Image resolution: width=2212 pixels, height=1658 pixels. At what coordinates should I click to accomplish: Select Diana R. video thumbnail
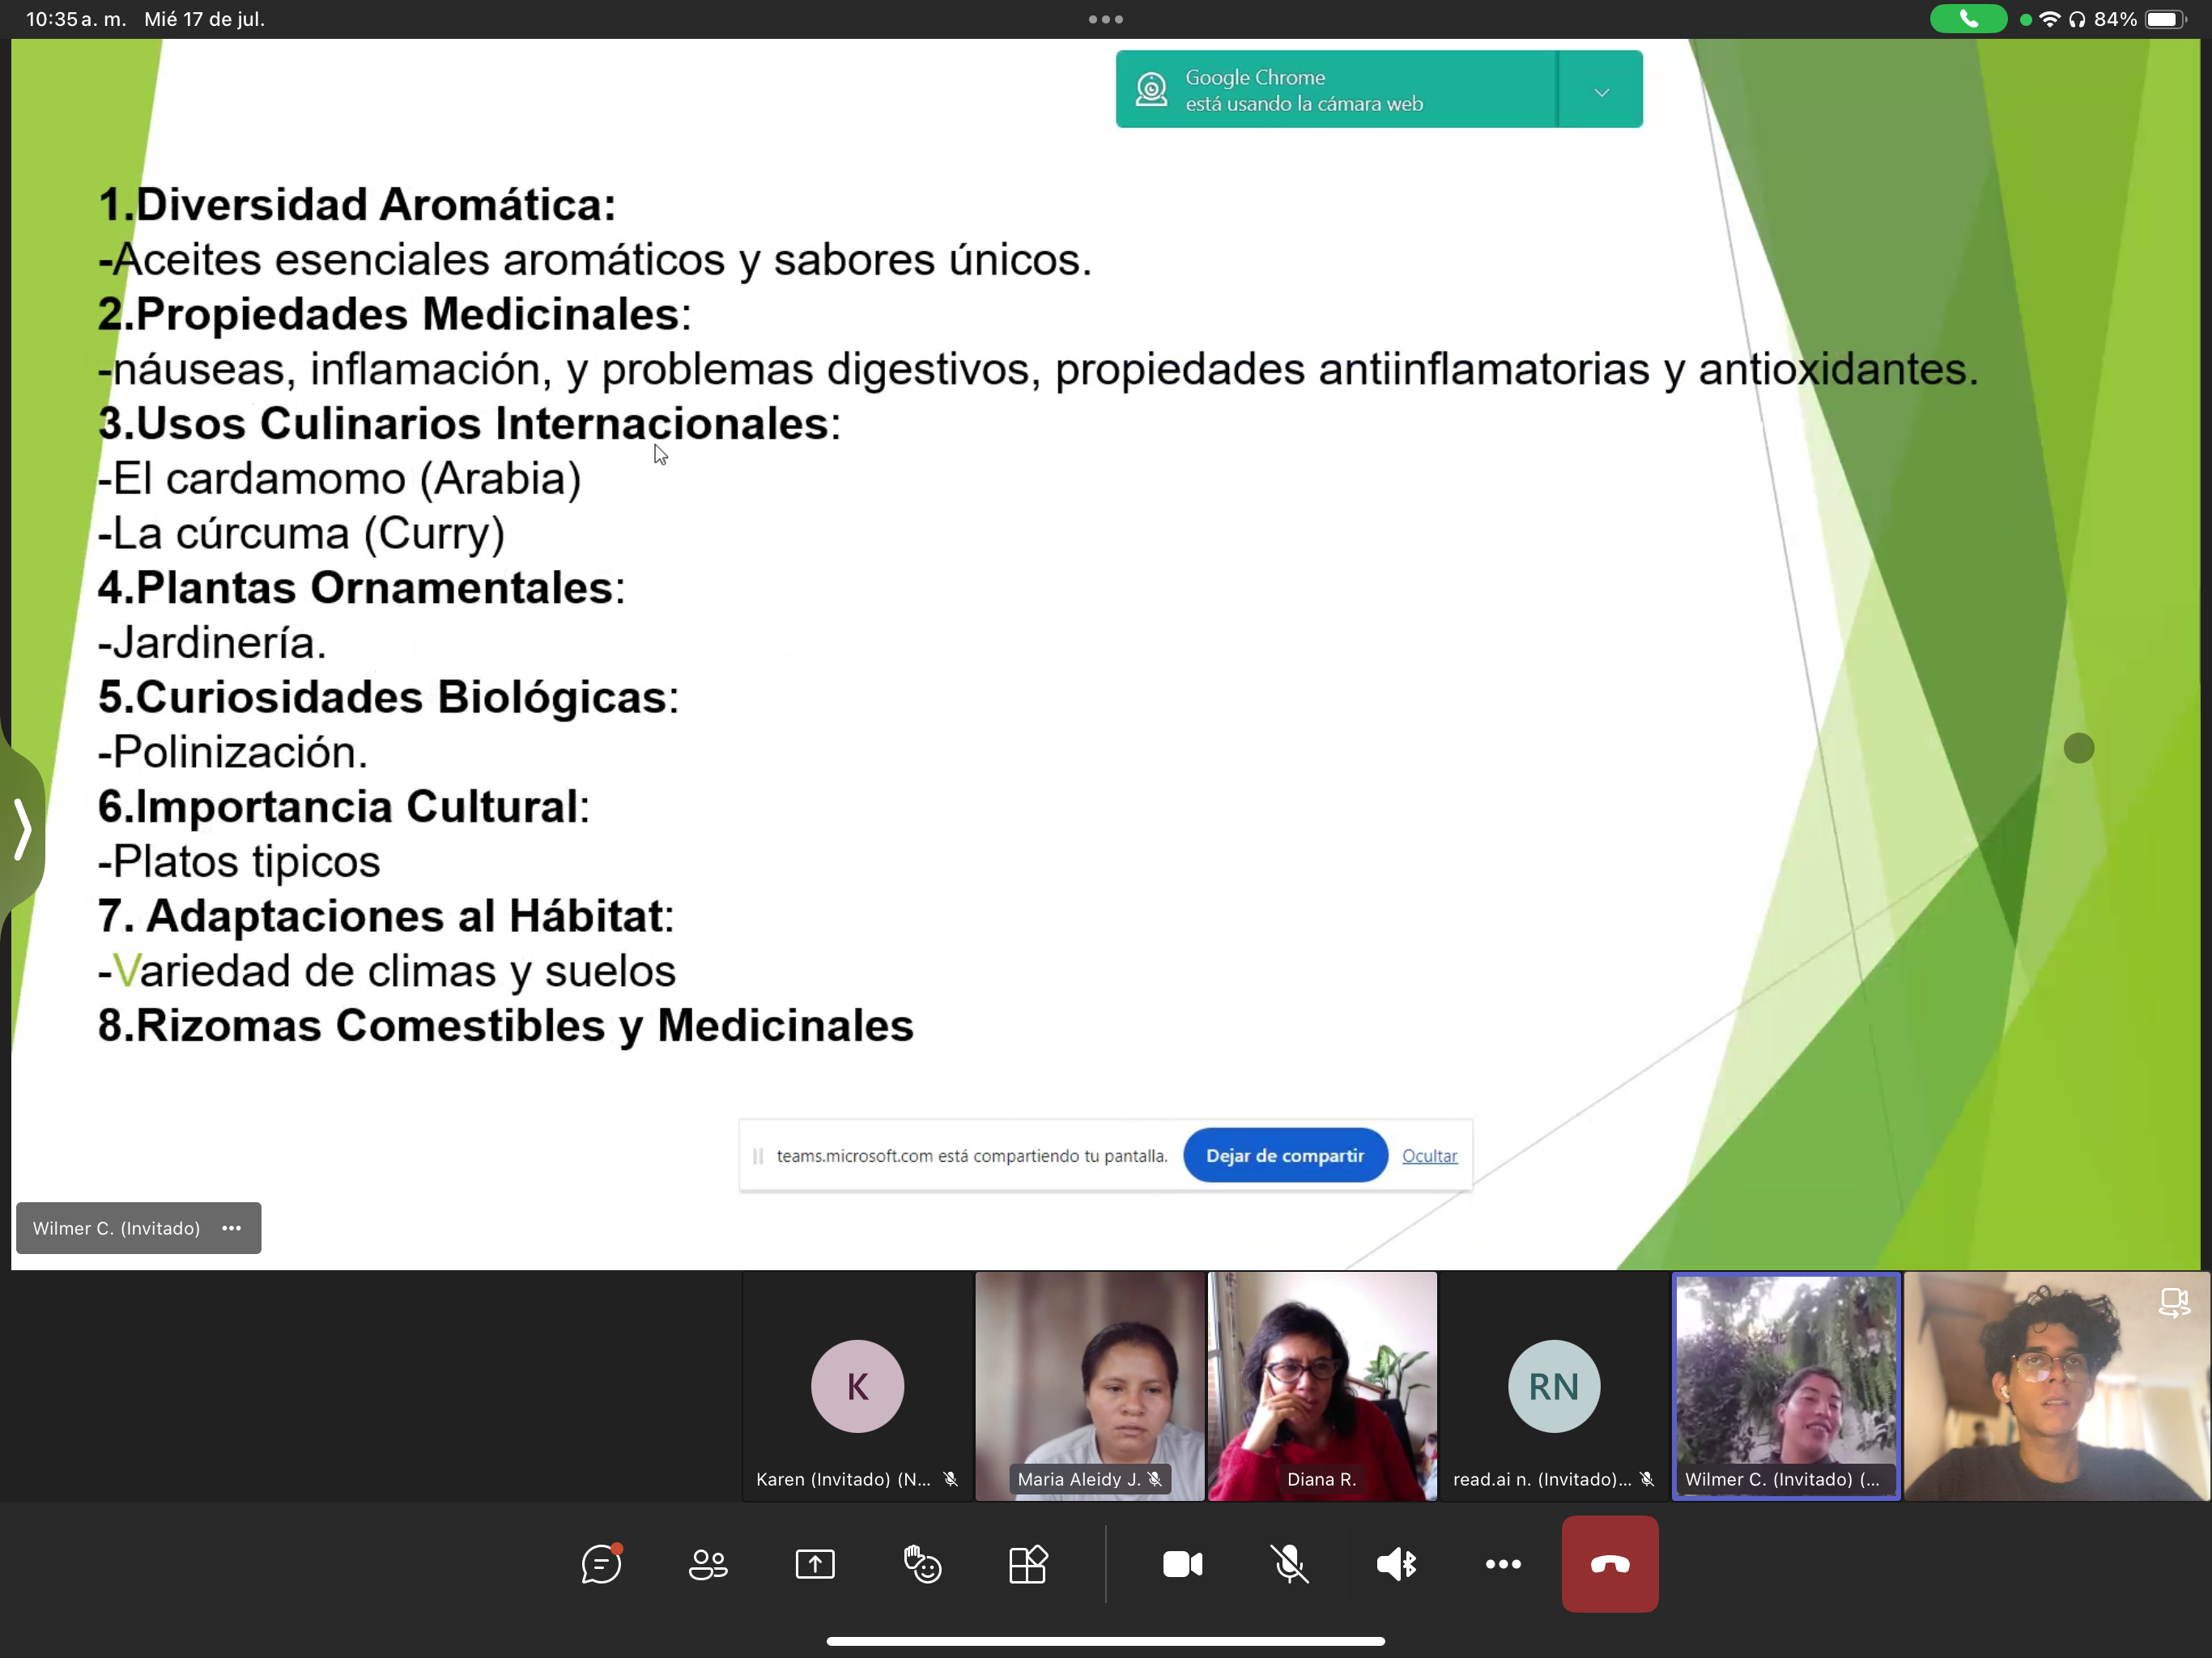click(1322, 1385)
